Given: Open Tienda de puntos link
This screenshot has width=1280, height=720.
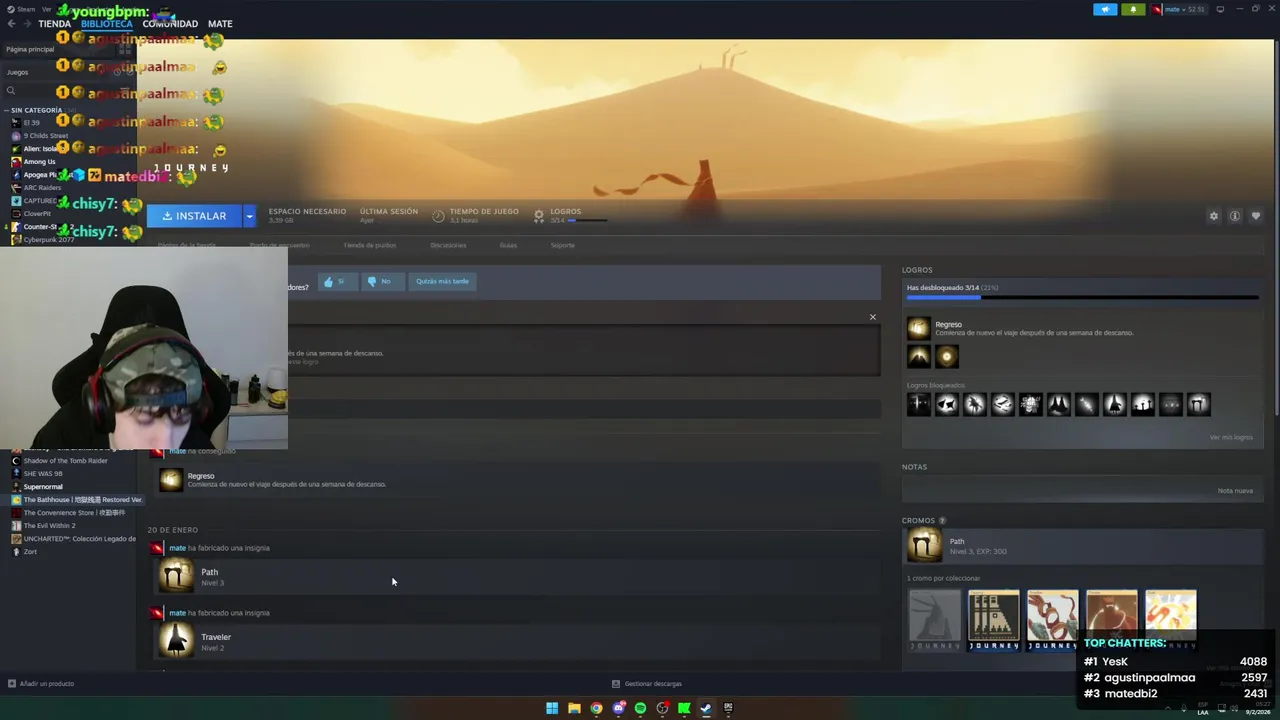Looking at the screenshot, I should pyautogui.click(x=370, y=245).
